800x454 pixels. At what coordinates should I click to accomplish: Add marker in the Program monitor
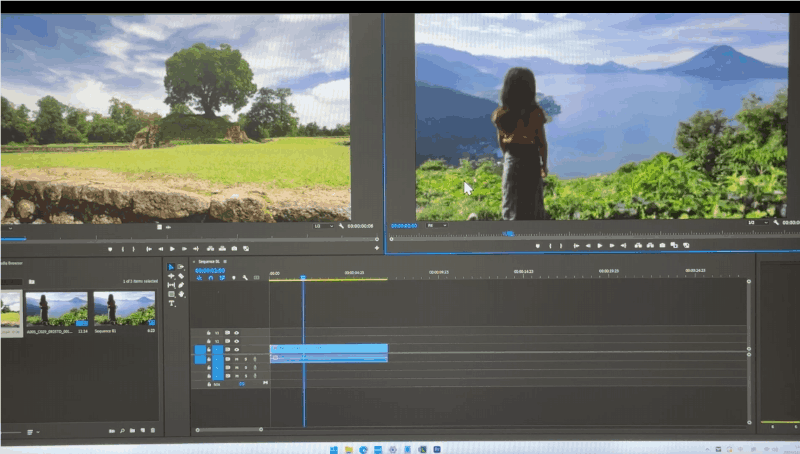point(537,246)
